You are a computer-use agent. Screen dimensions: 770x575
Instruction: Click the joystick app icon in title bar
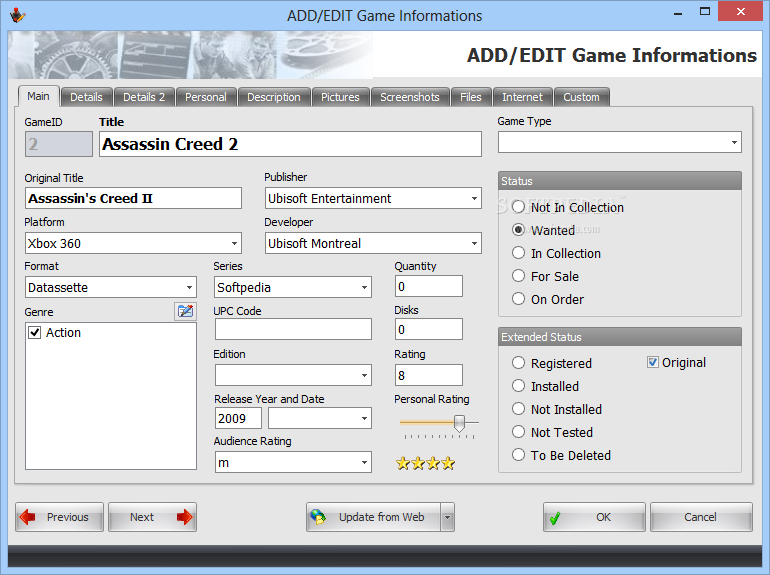click(18, 15)
